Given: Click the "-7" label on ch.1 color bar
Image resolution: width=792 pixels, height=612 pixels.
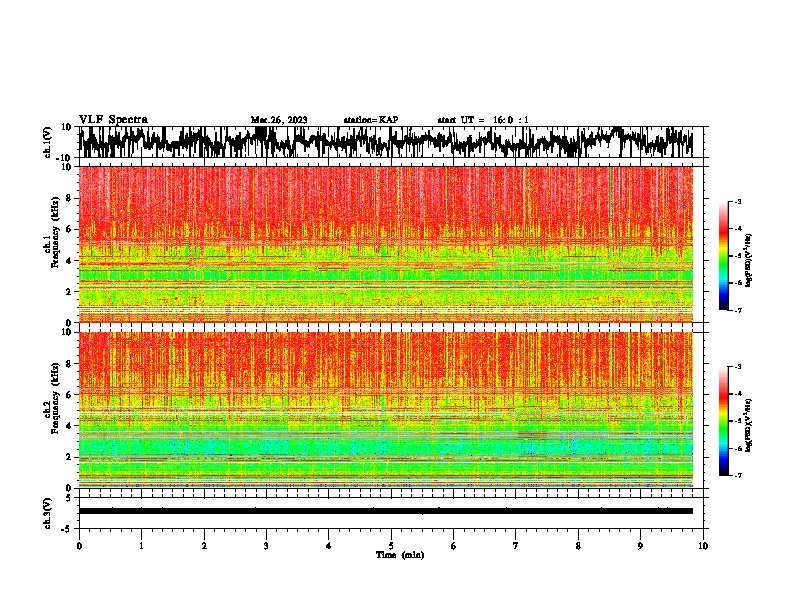Looking at the screenshot, I should [737, 310].
